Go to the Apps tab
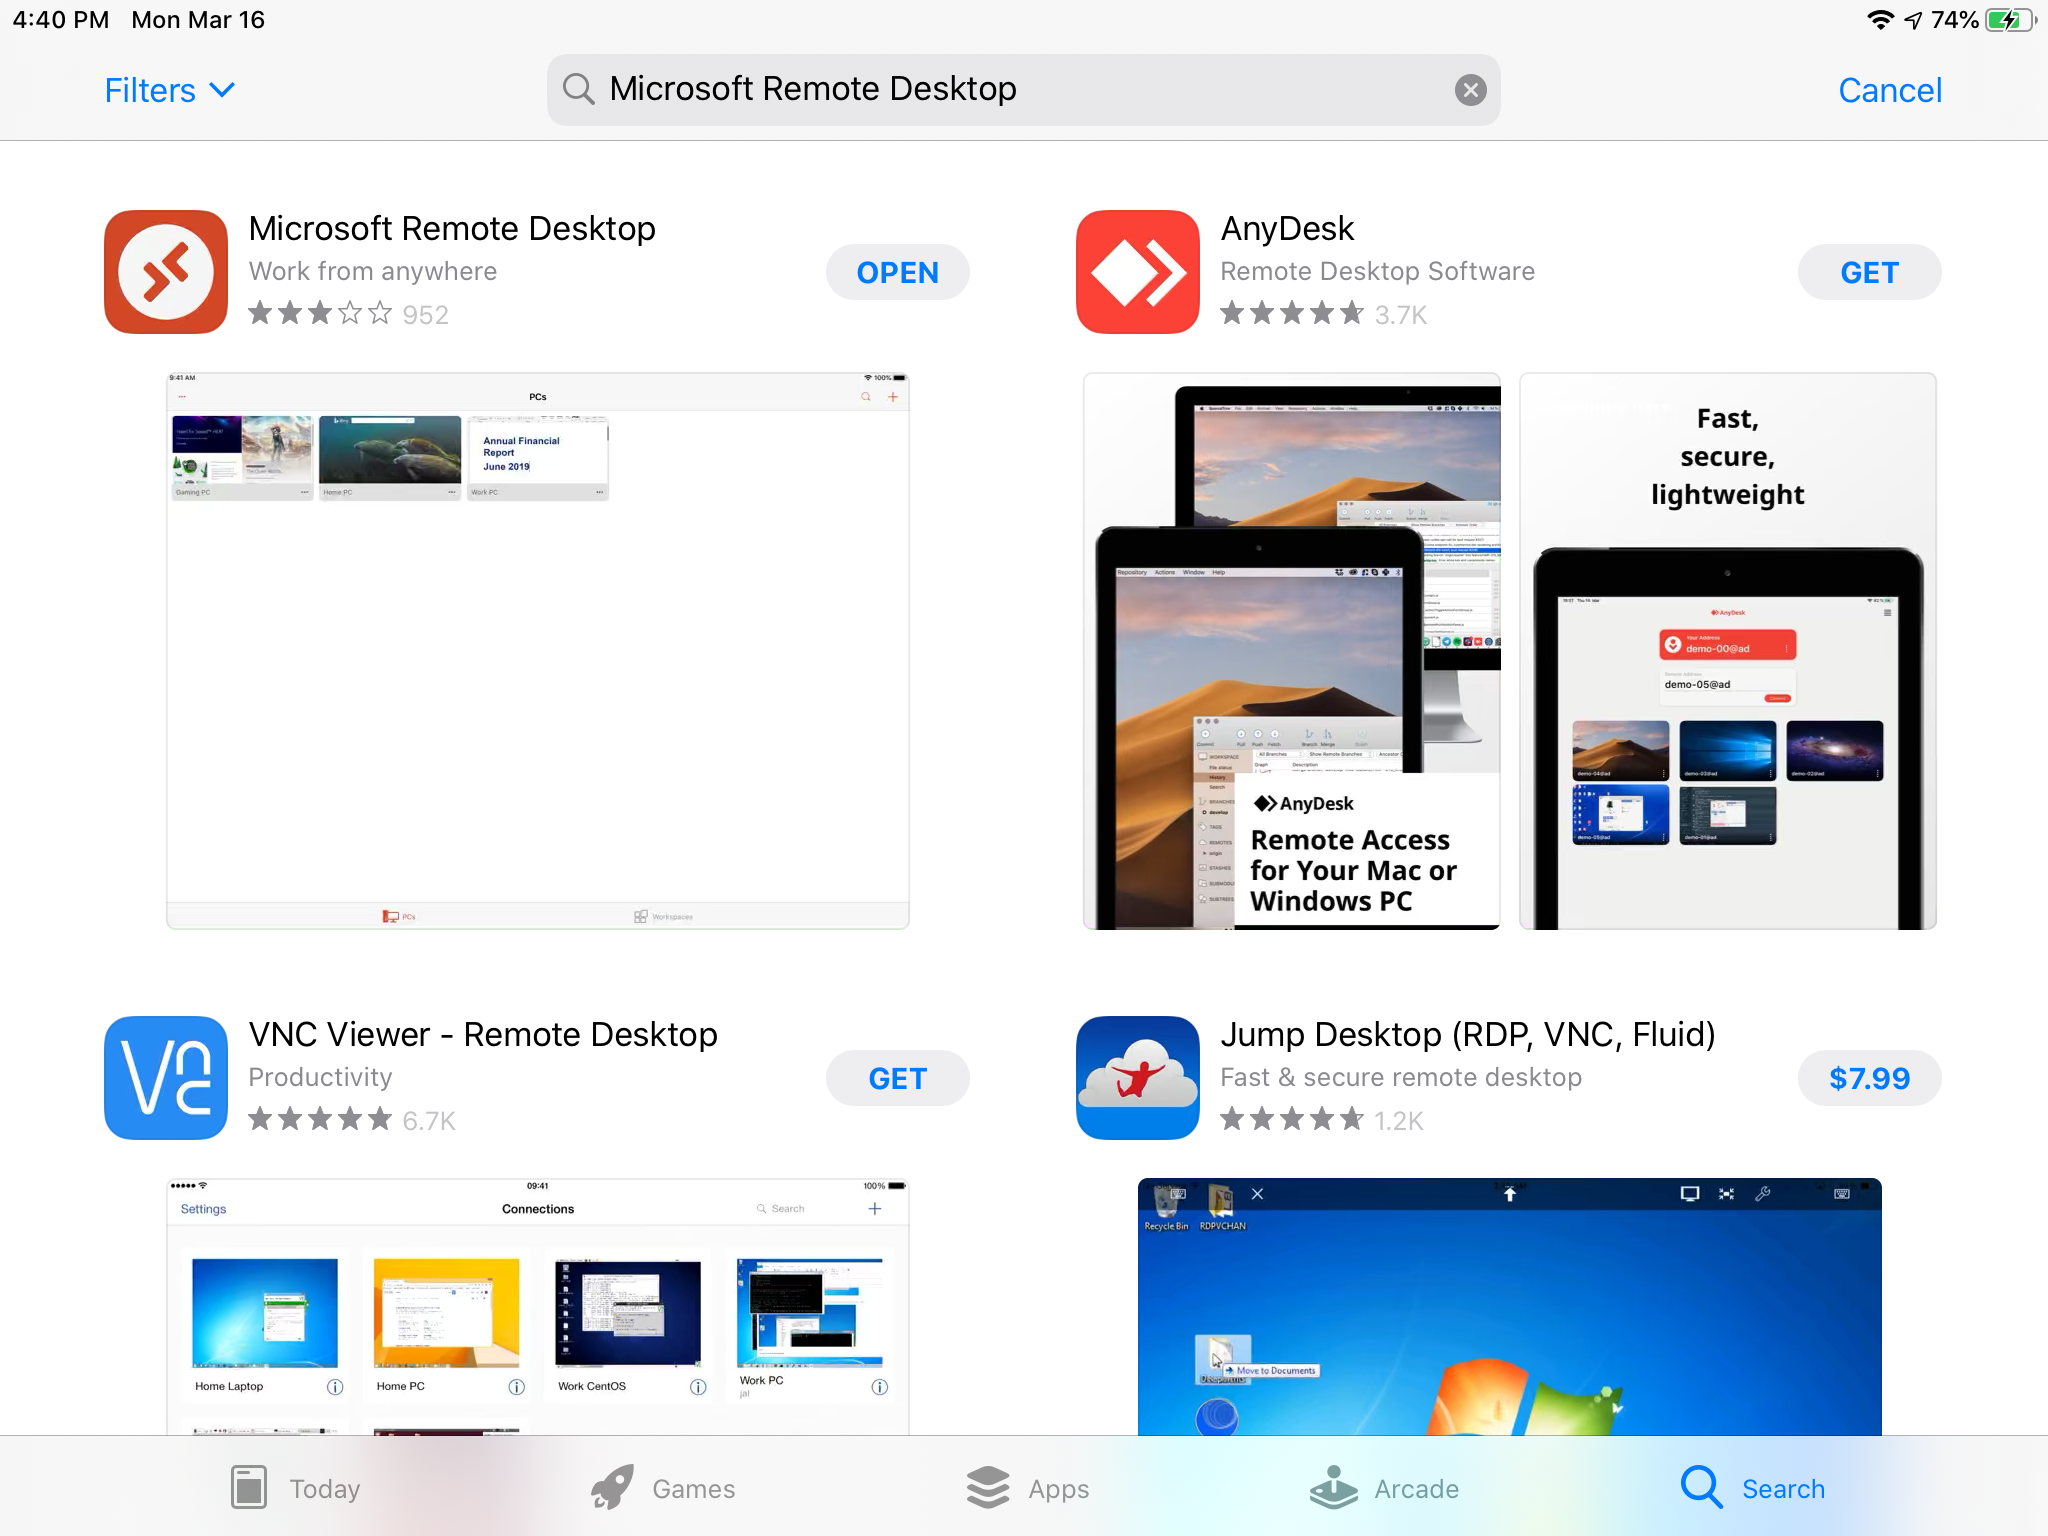Image resolution: width=2048 pixels, height=1536 pixels. (x=1028, y=1488)
